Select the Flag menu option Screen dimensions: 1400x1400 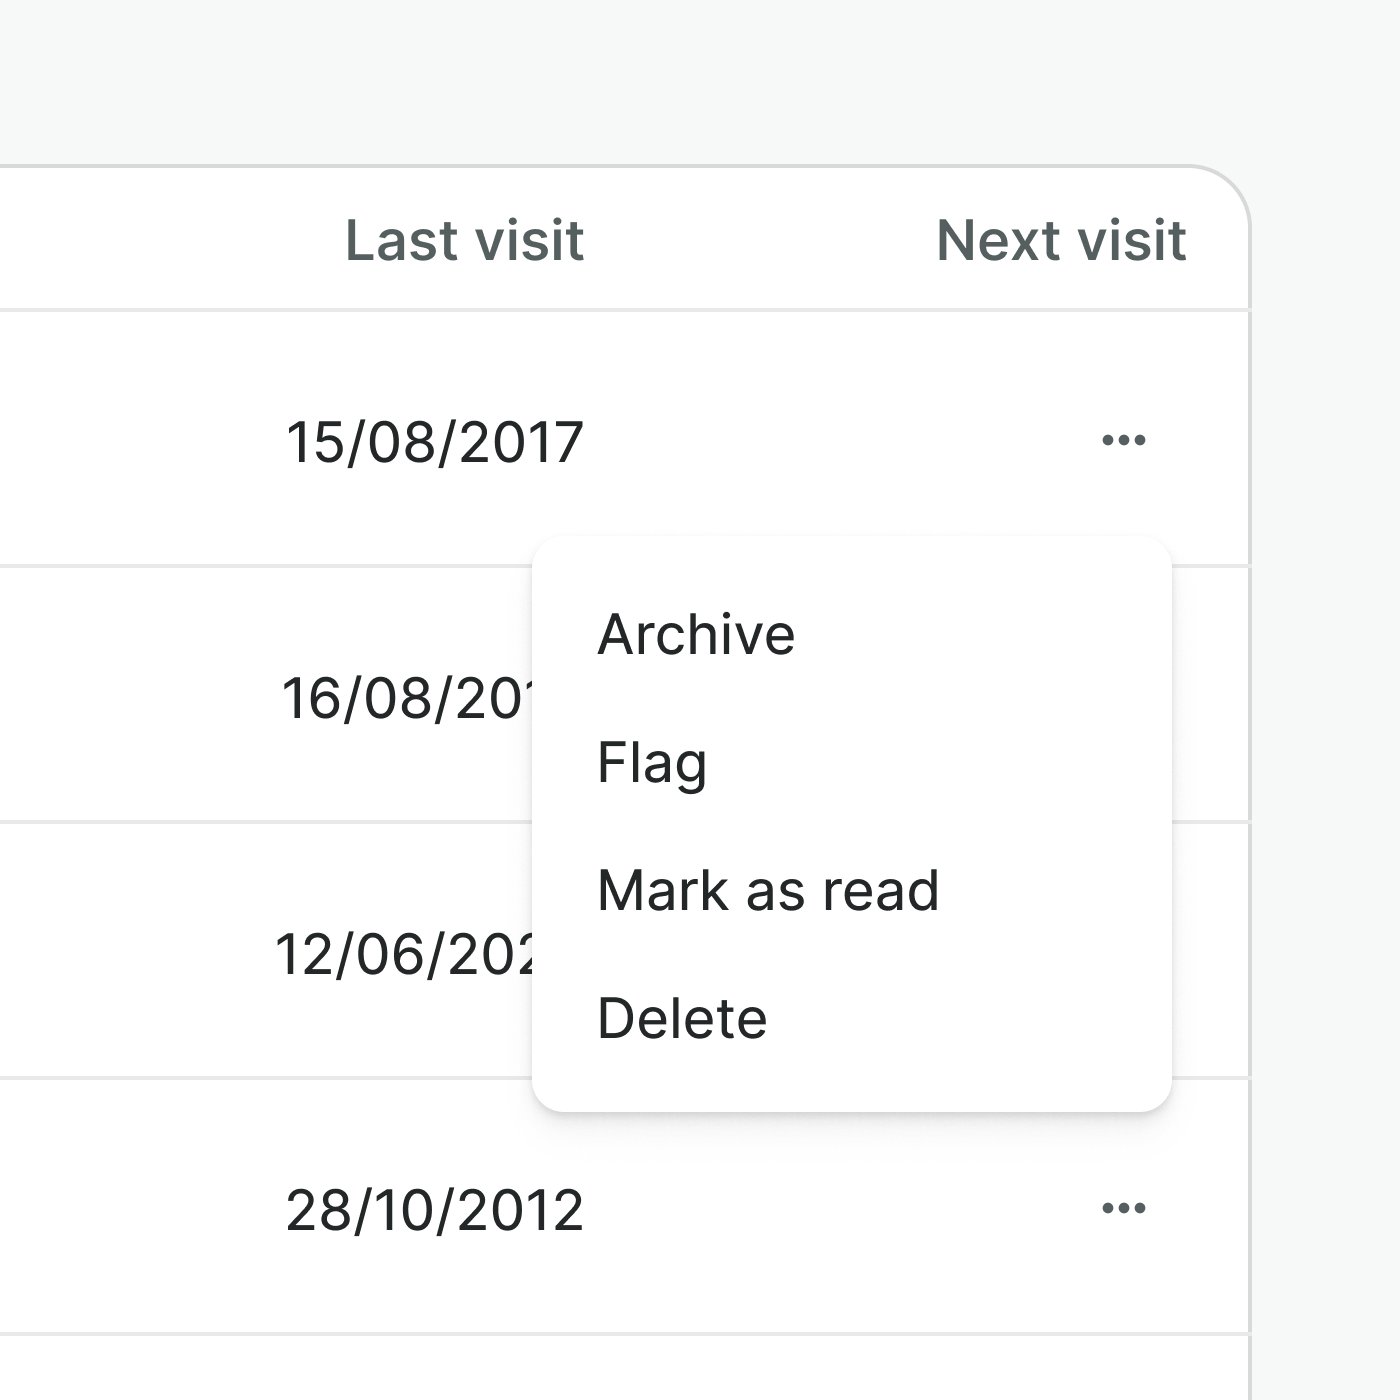pos(652,762)
